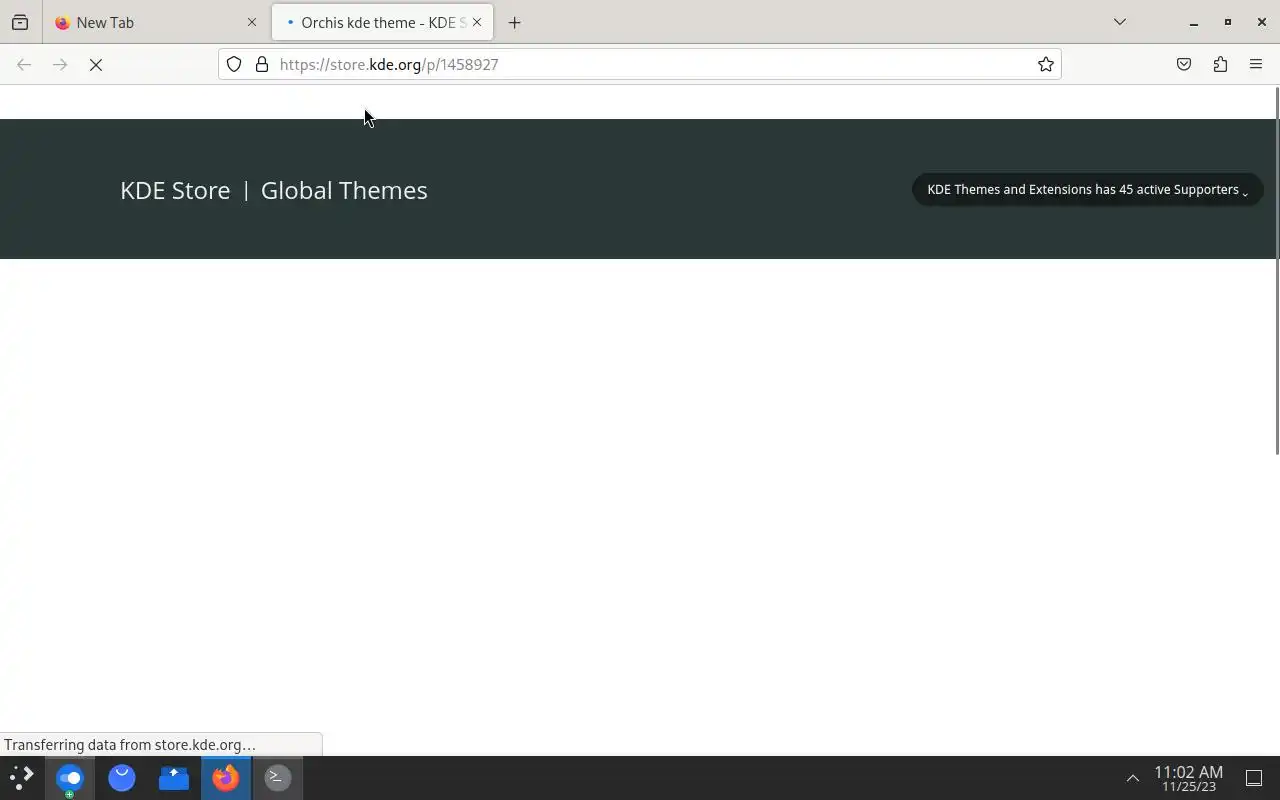
Task: Expand the list all tabs dropdown
Action: [x=1120, y=22]
